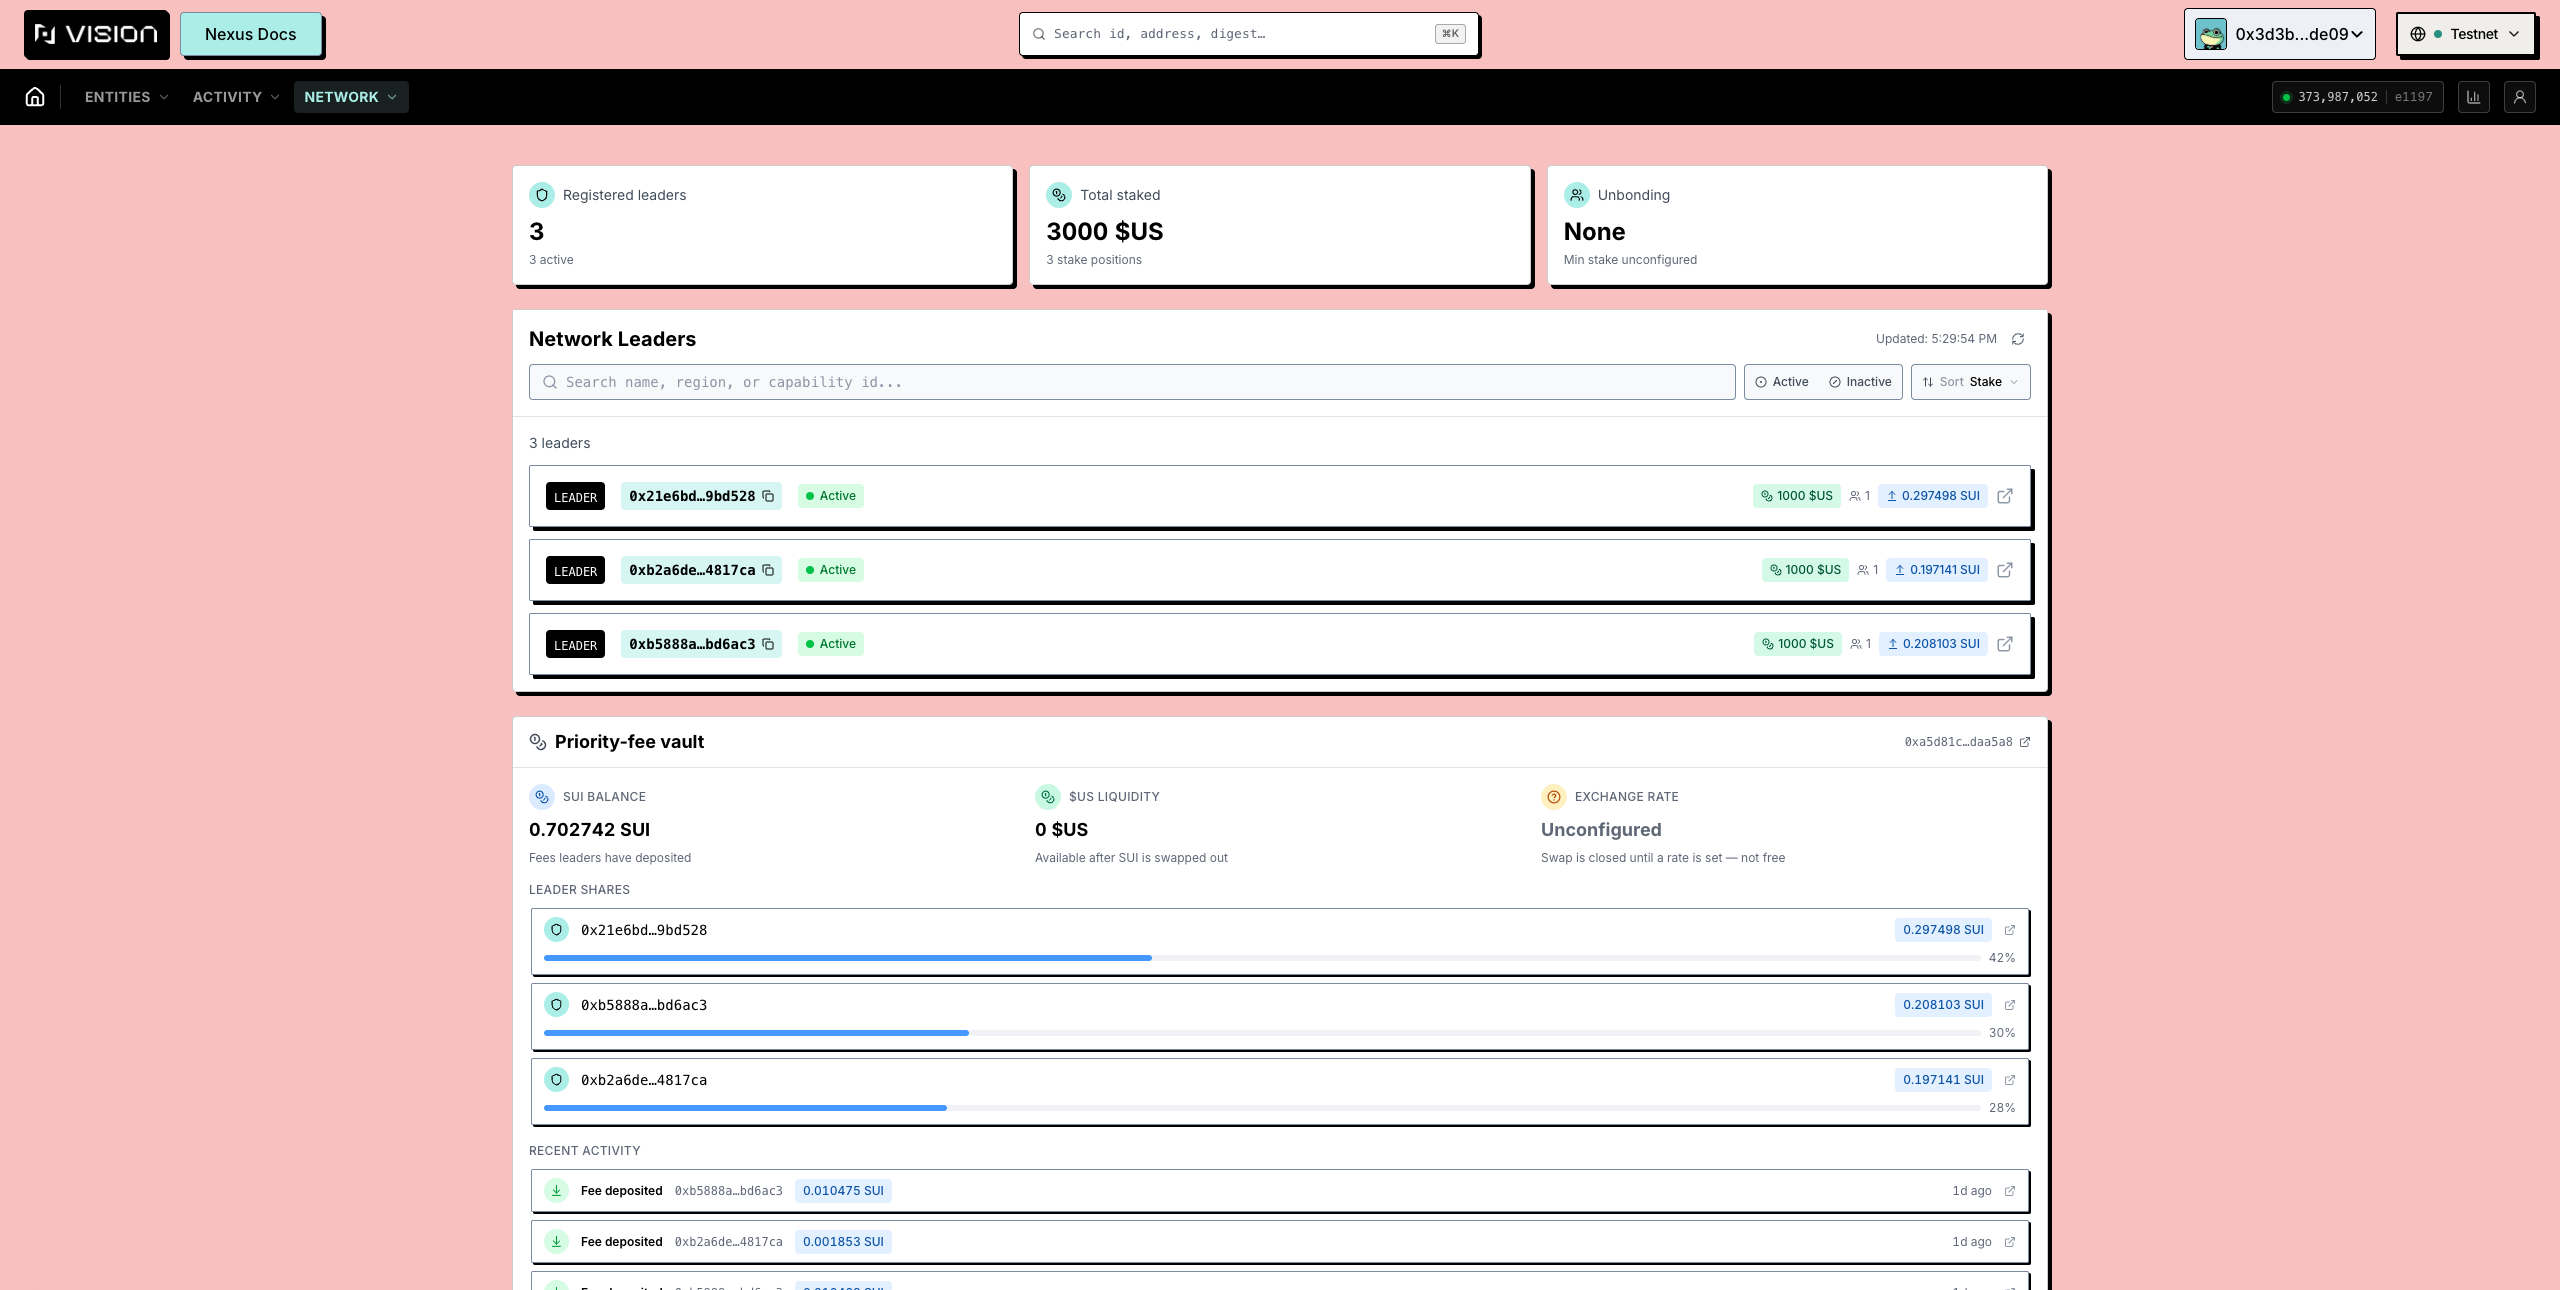Image resolution: width=2560 pixels, height=1290 pixels.
Task: Copy leader address 0x21e6bd…9bd528
Action: pyautogui.click(x=768, y=496)
